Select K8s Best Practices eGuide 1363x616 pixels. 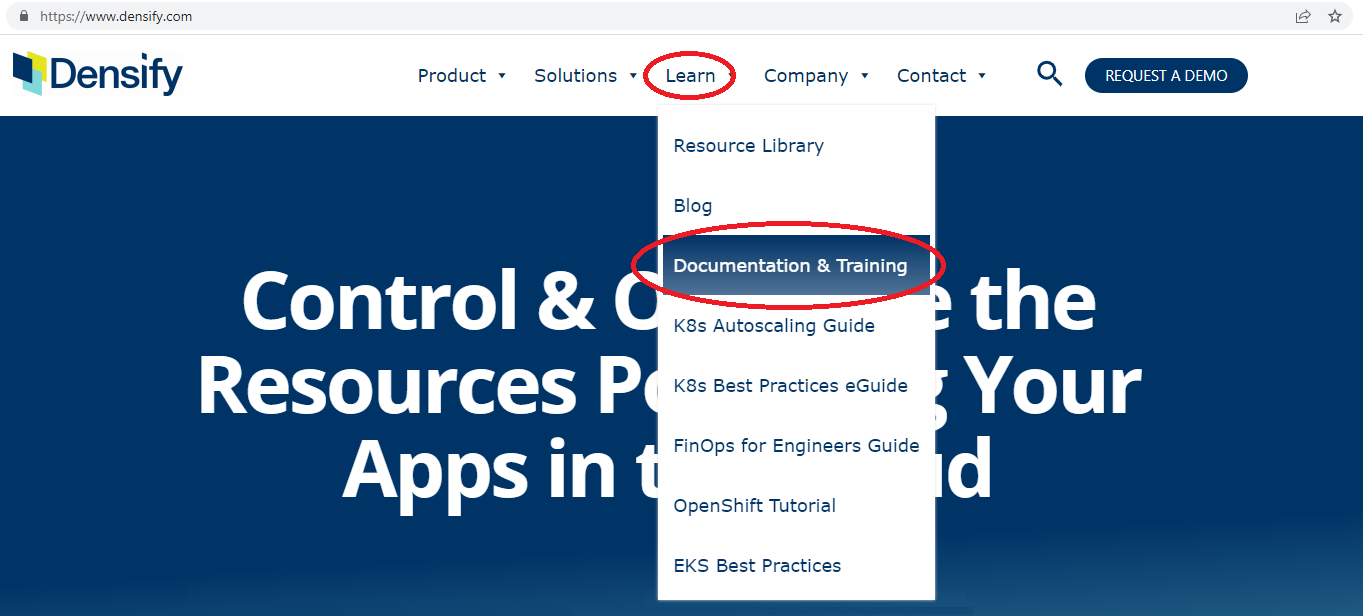click(790, 386)
